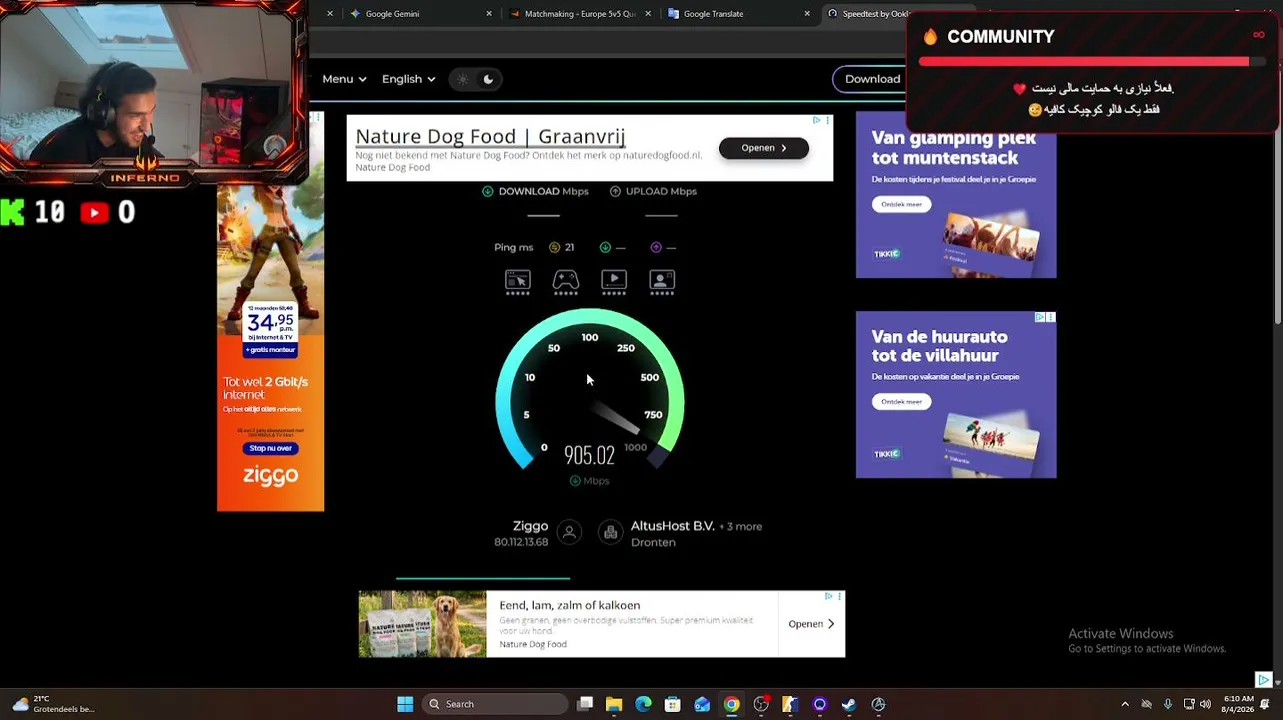
Task: Click the purple upload ping icon
Action: (656, 247)
